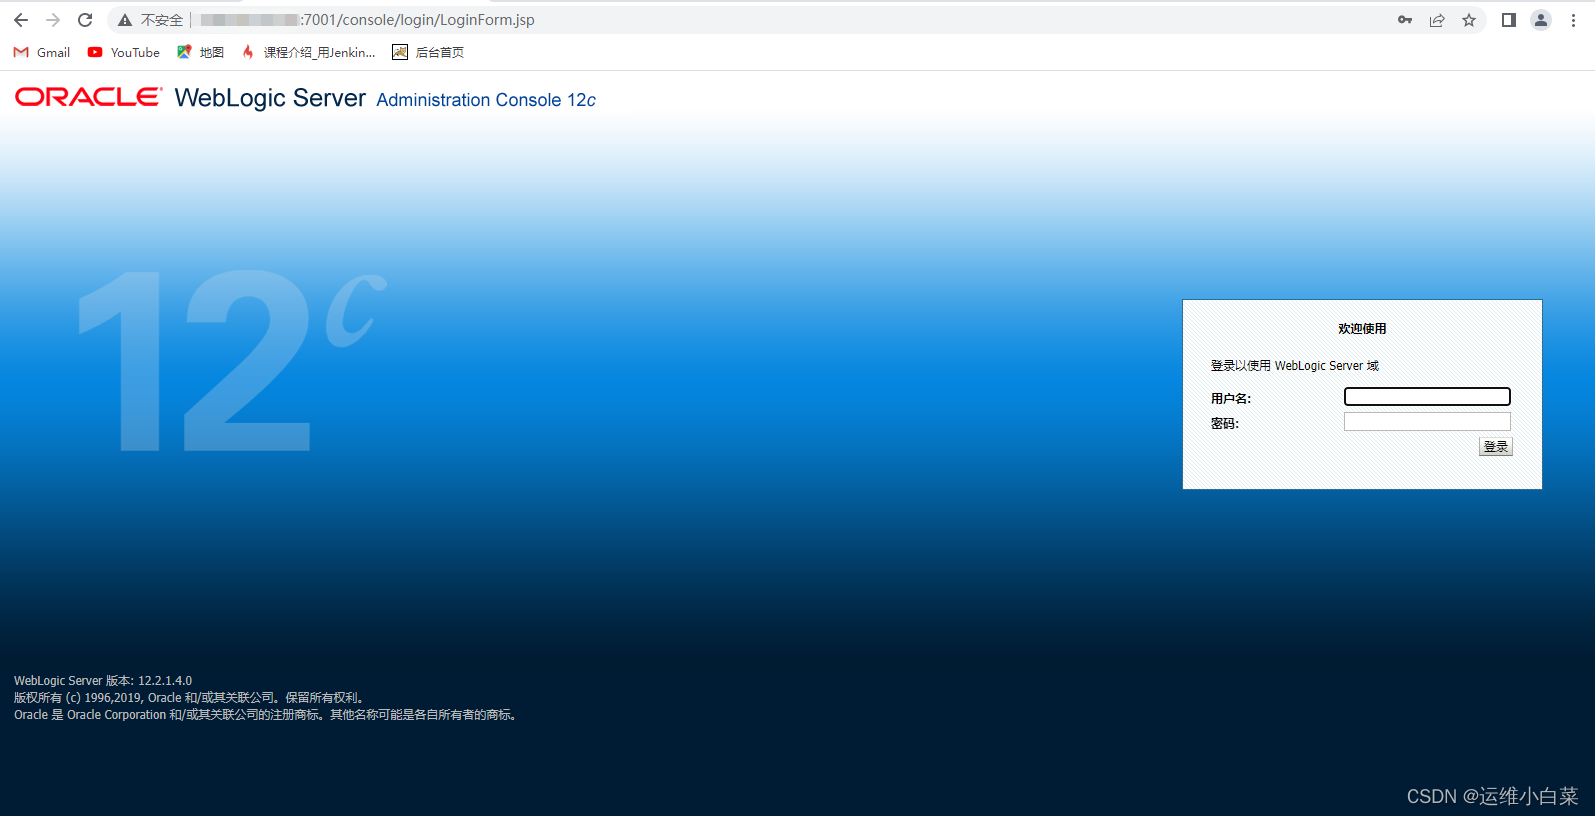
Task: Click the browser forward arrow
Action: [x=53, y=20]
